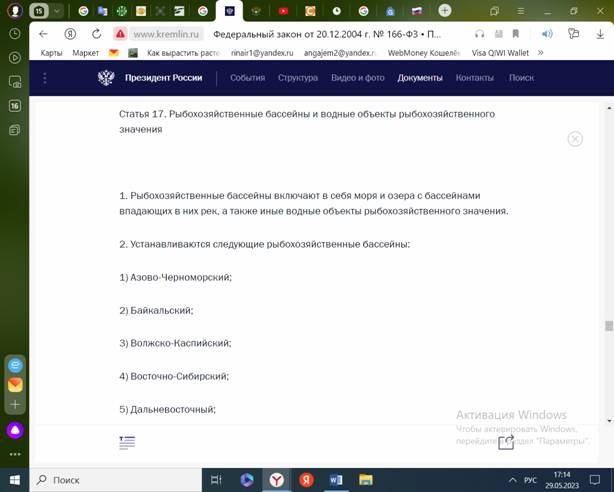Open the document contents list icon

[127, 442]
